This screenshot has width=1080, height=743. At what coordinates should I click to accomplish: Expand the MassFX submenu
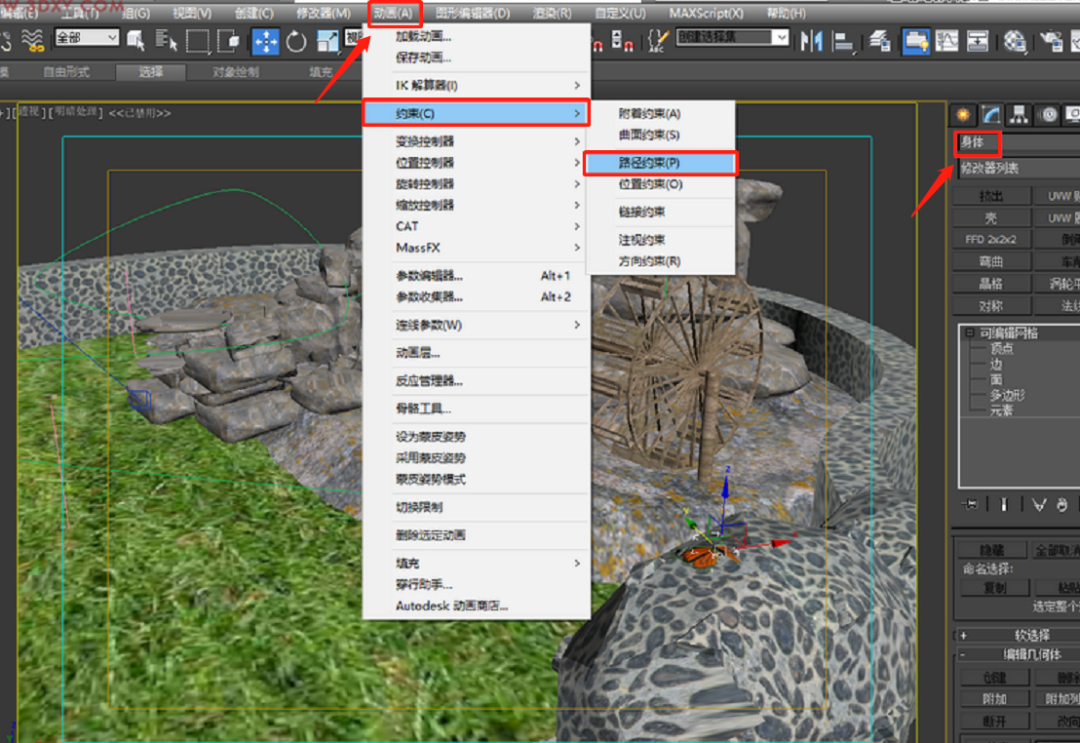pyautogui.click(x=477, y=248)
